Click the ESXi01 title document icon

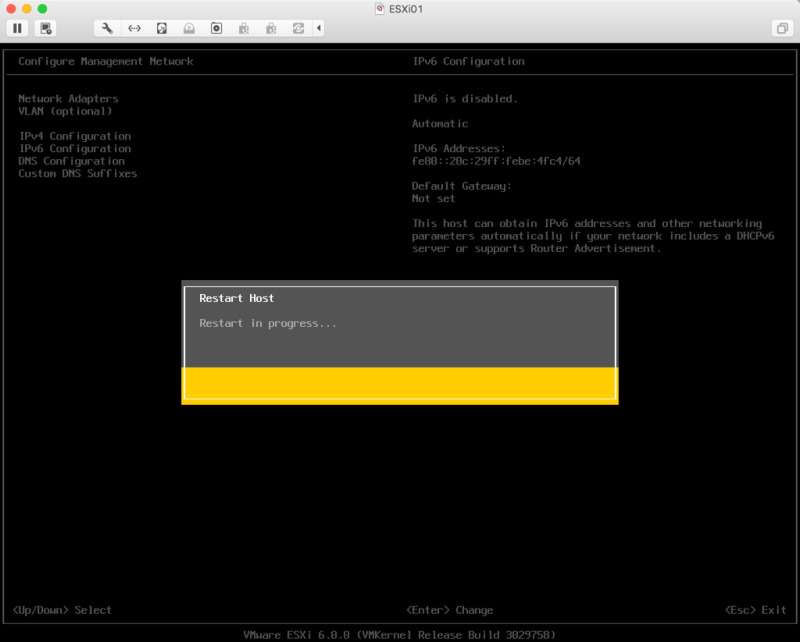(x=380, y=8)
